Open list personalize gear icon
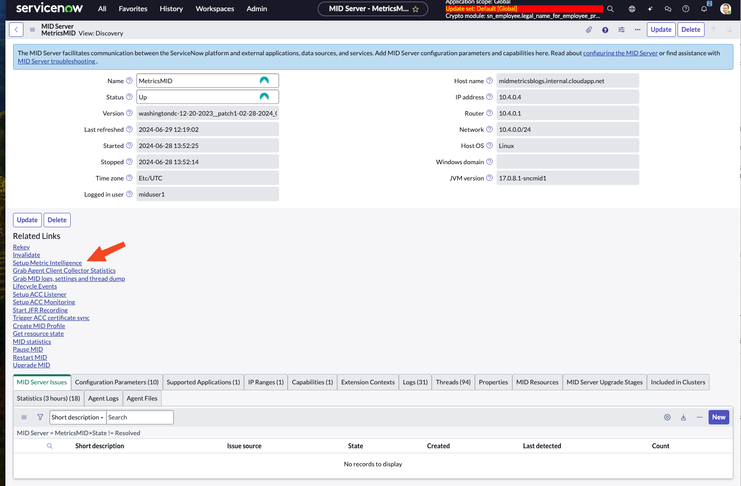Image resolution: width=741 pixels, height=486 pixels. (x=667, y=417)
